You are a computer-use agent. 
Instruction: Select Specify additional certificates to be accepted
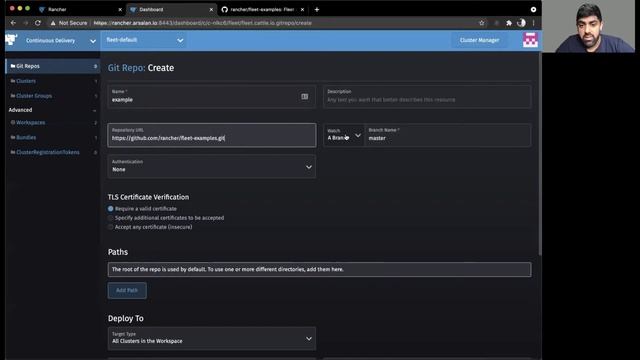coord(111,218)
